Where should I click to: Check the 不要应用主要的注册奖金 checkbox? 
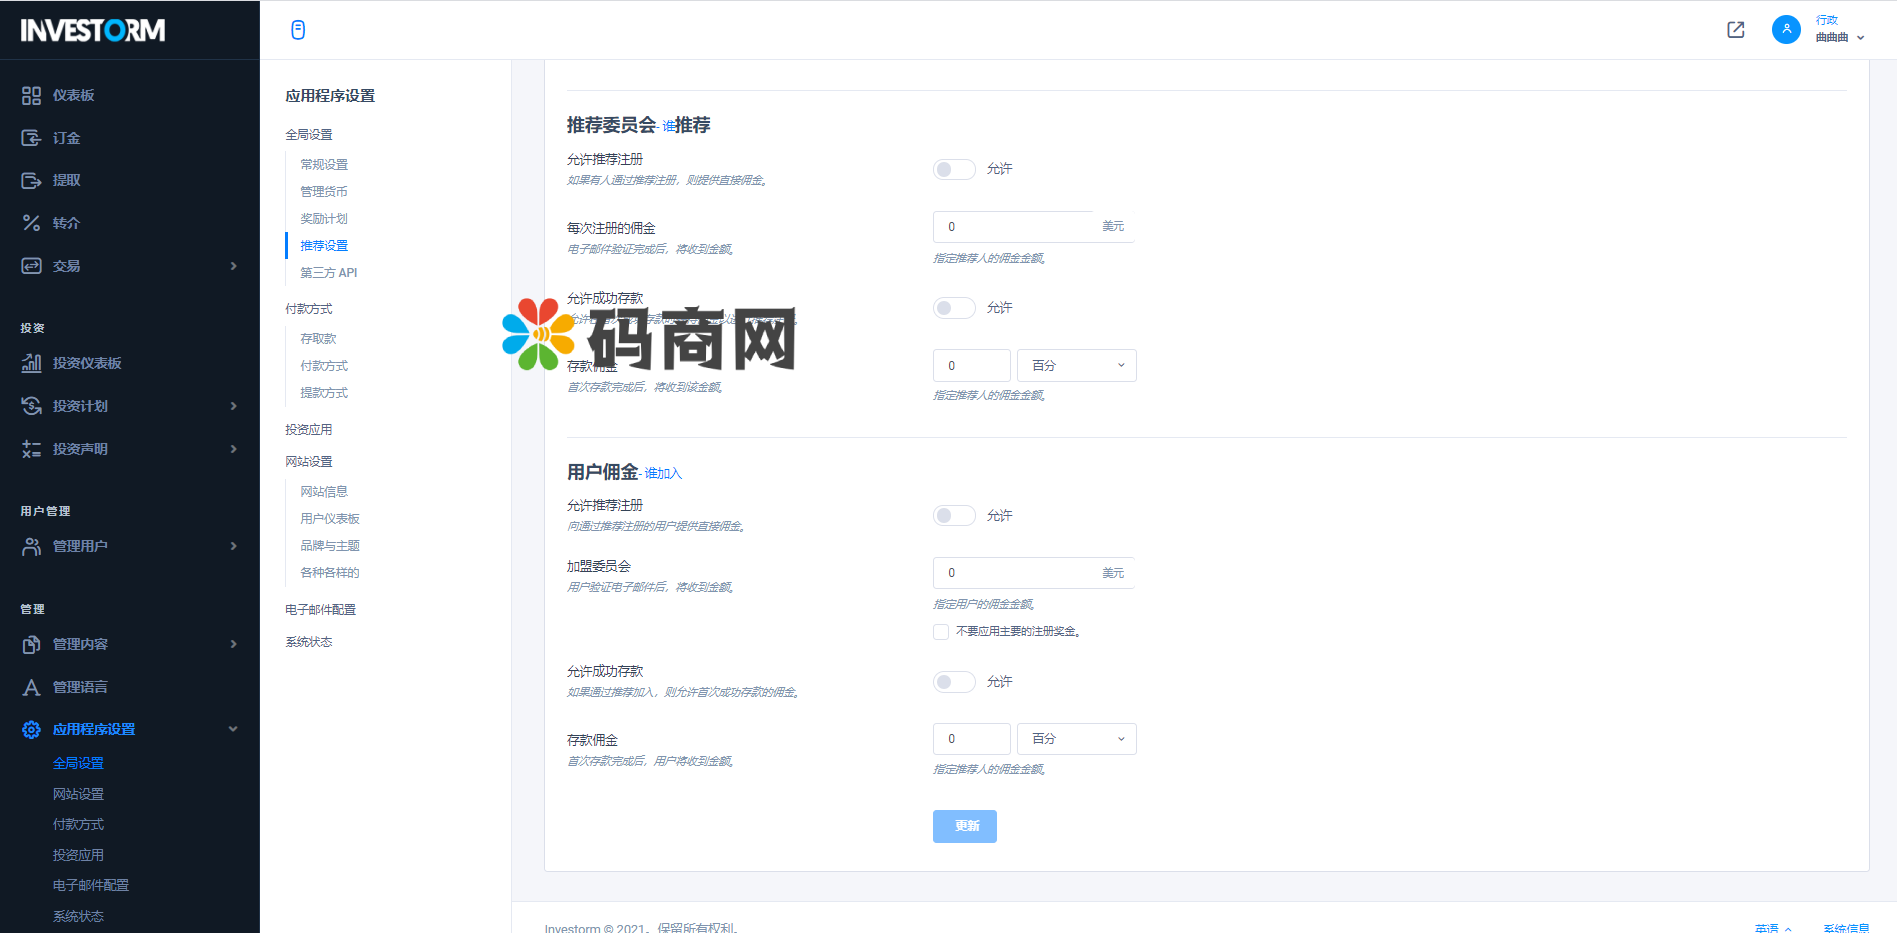pyautogui.click(x=941, y=632)
